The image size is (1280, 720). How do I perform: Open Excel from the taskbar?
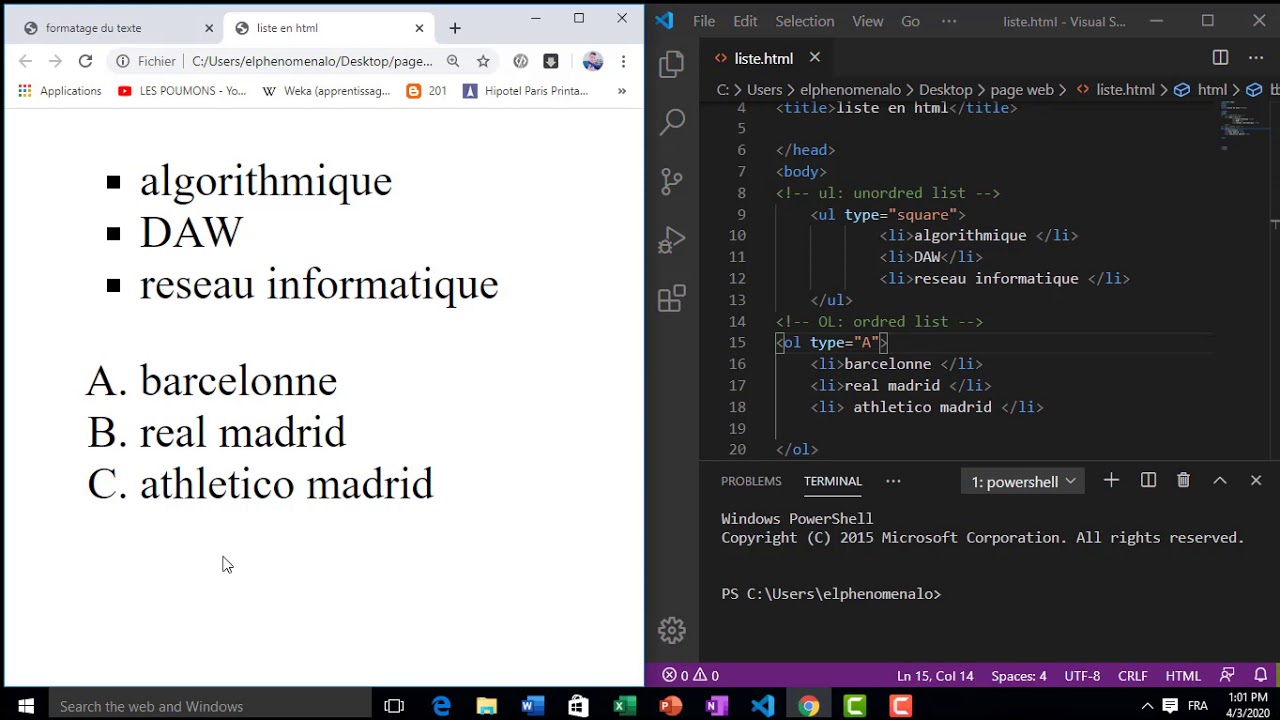pos(625,706)
